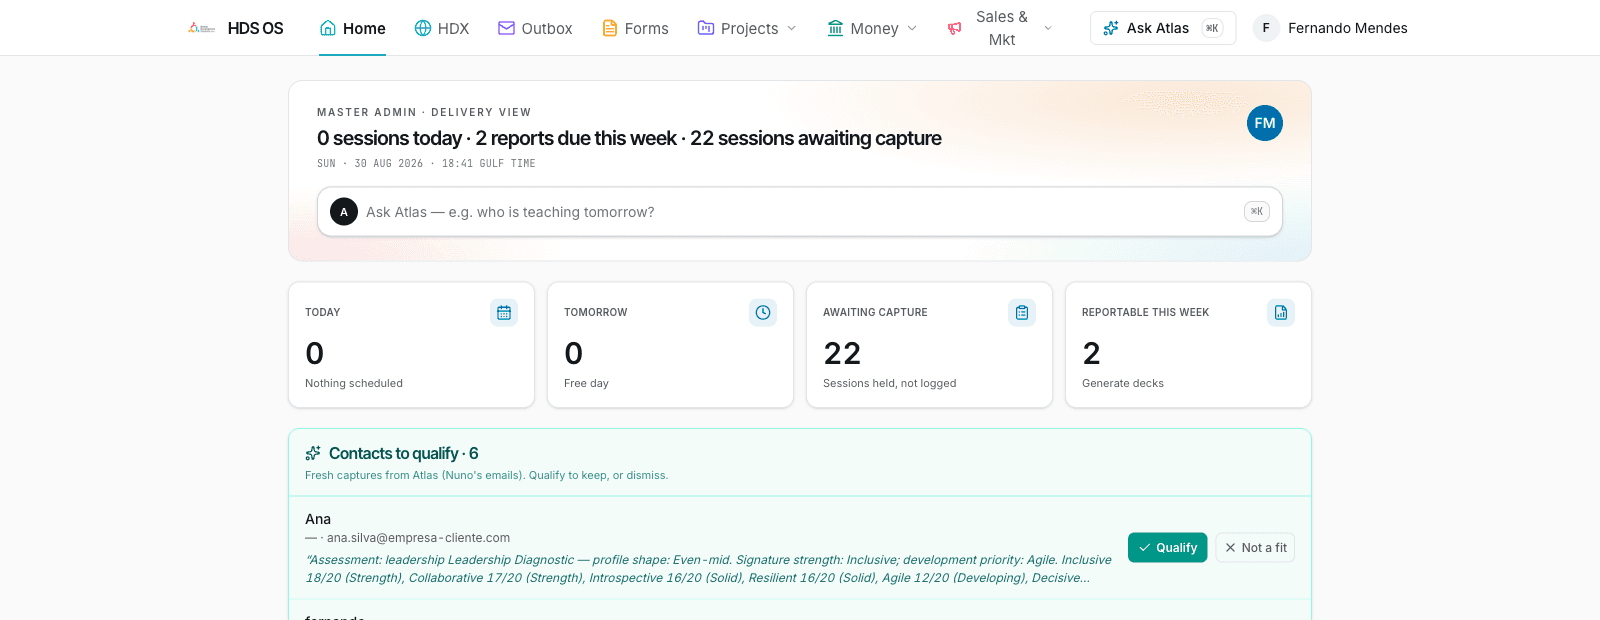The height and width of the screenshot is (620, 1600).
Task: Click the Money bank icon
Action: (x=835, y=28)
